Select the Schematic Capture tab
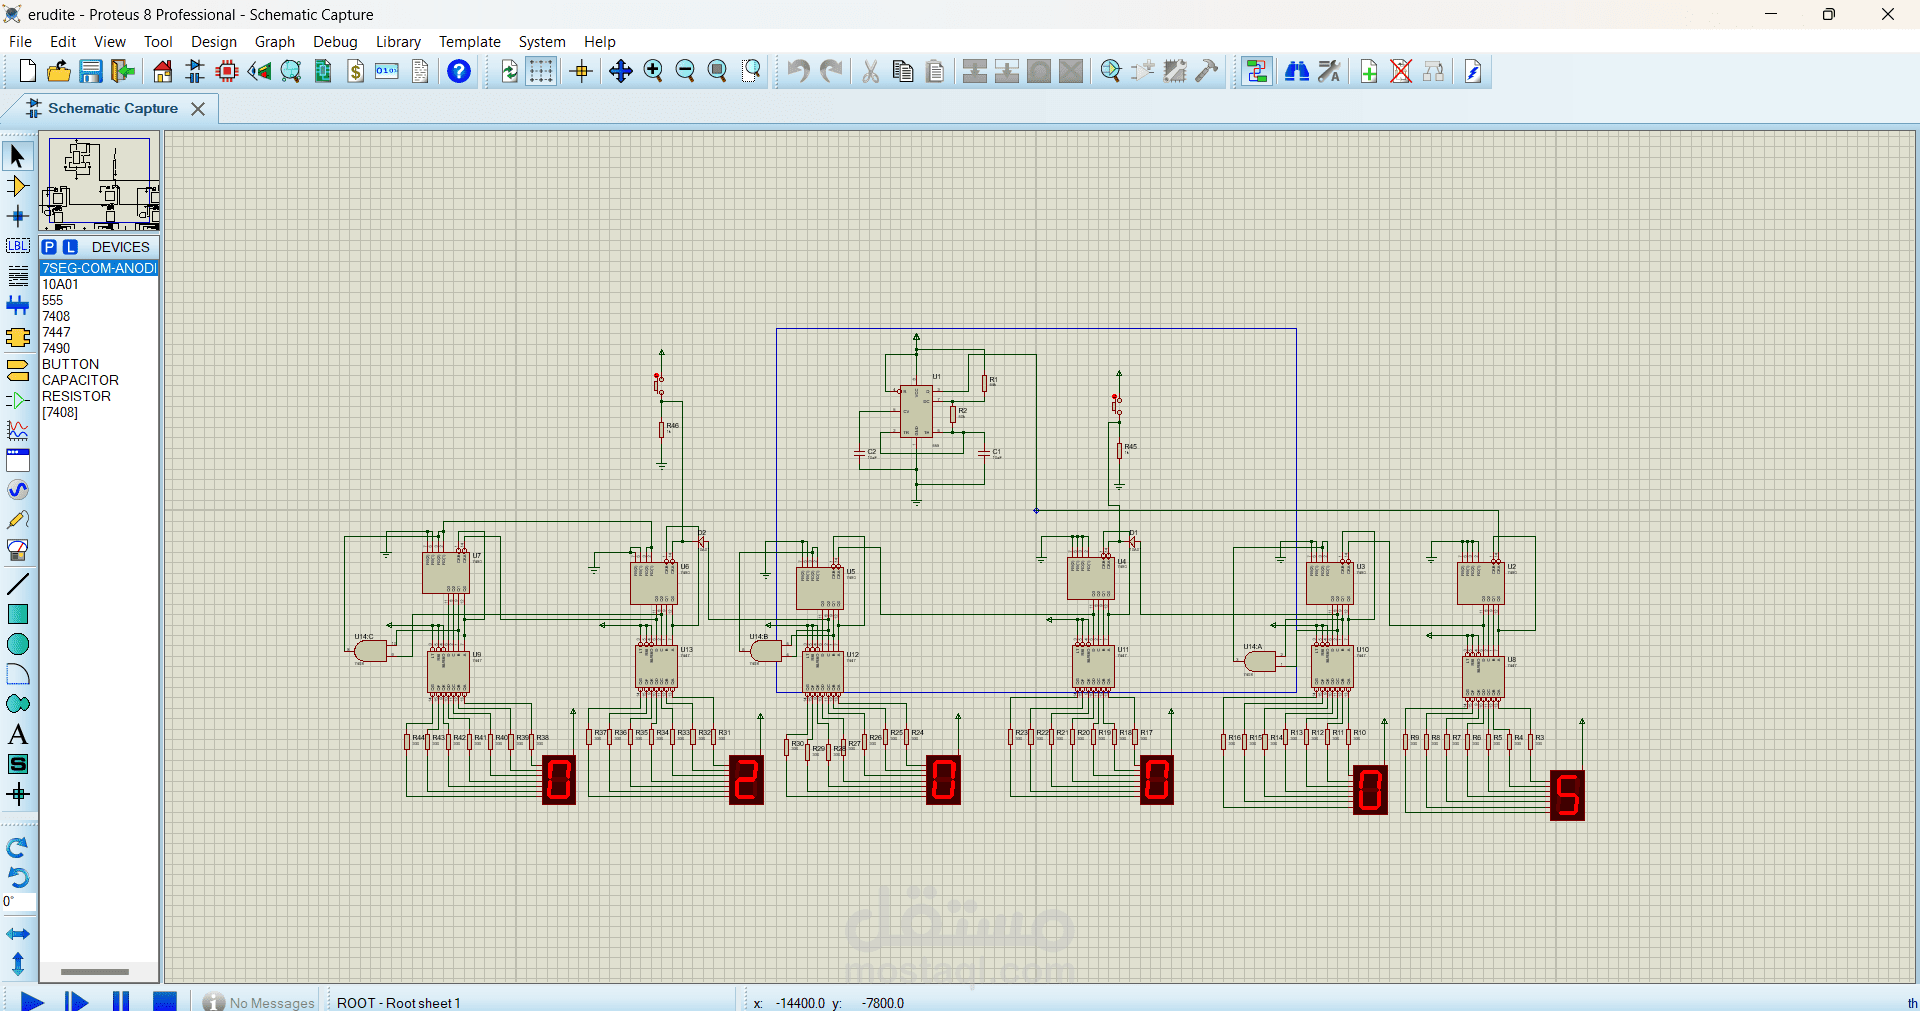 click(112, 108)
